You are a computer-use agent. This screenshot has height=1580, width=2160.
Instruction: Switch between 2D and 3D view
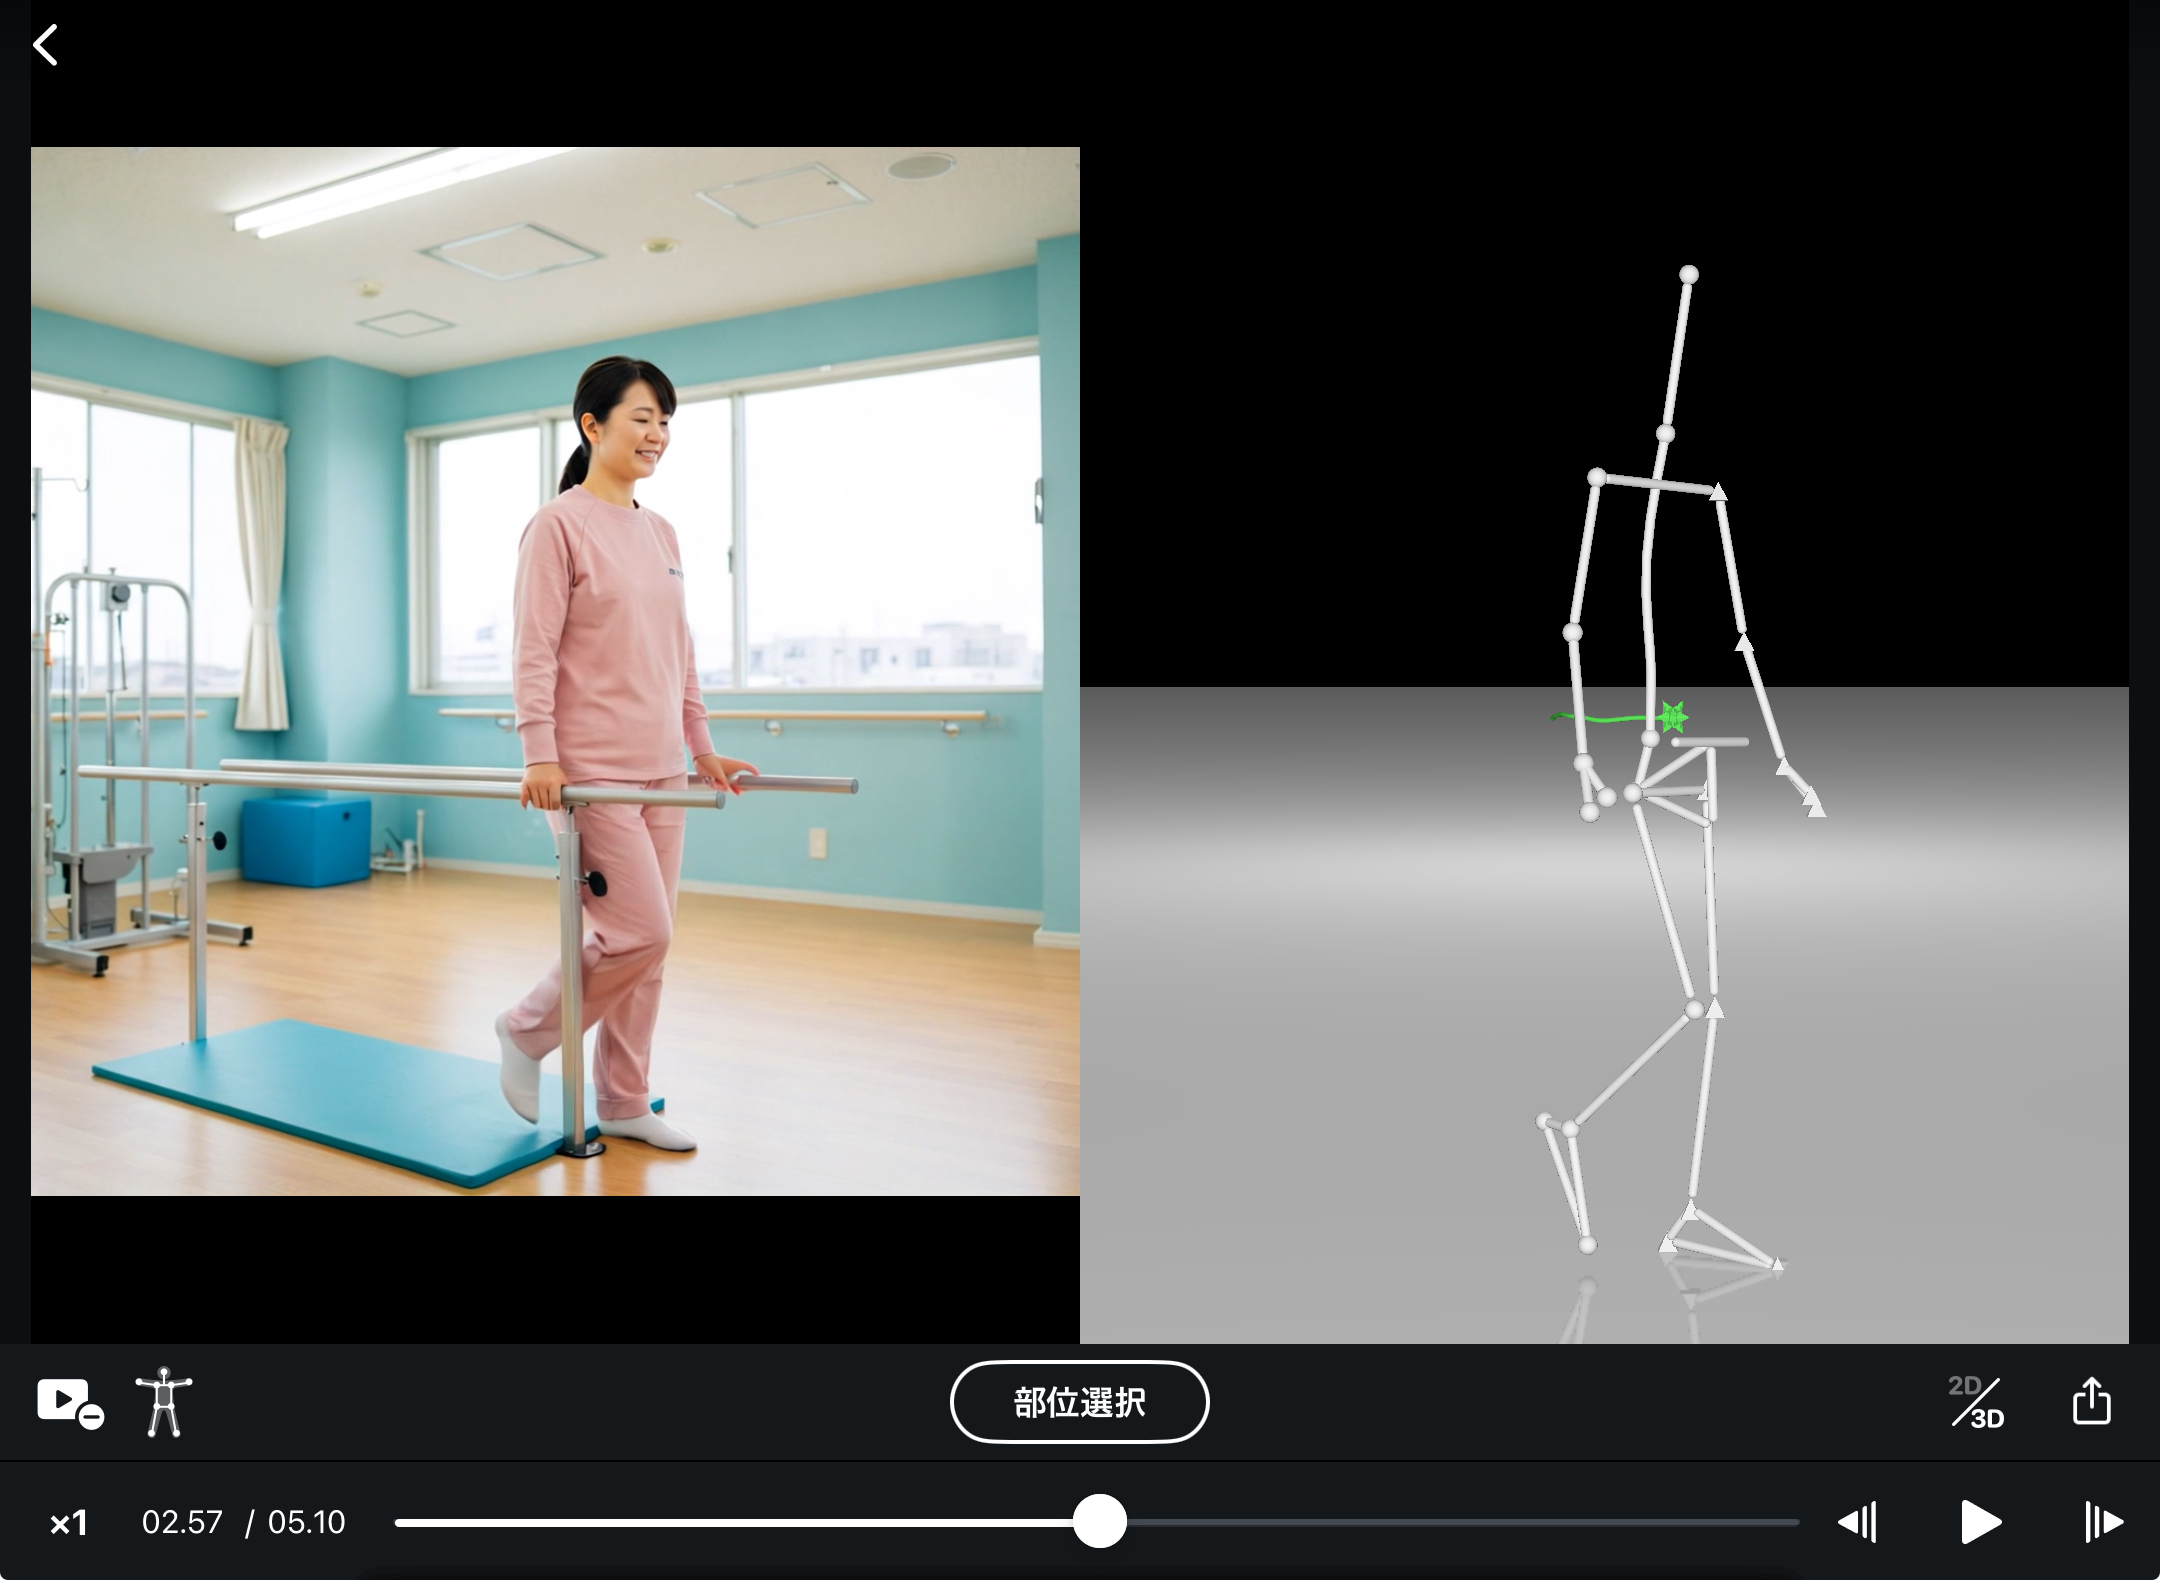[x=1977, y=1402]
